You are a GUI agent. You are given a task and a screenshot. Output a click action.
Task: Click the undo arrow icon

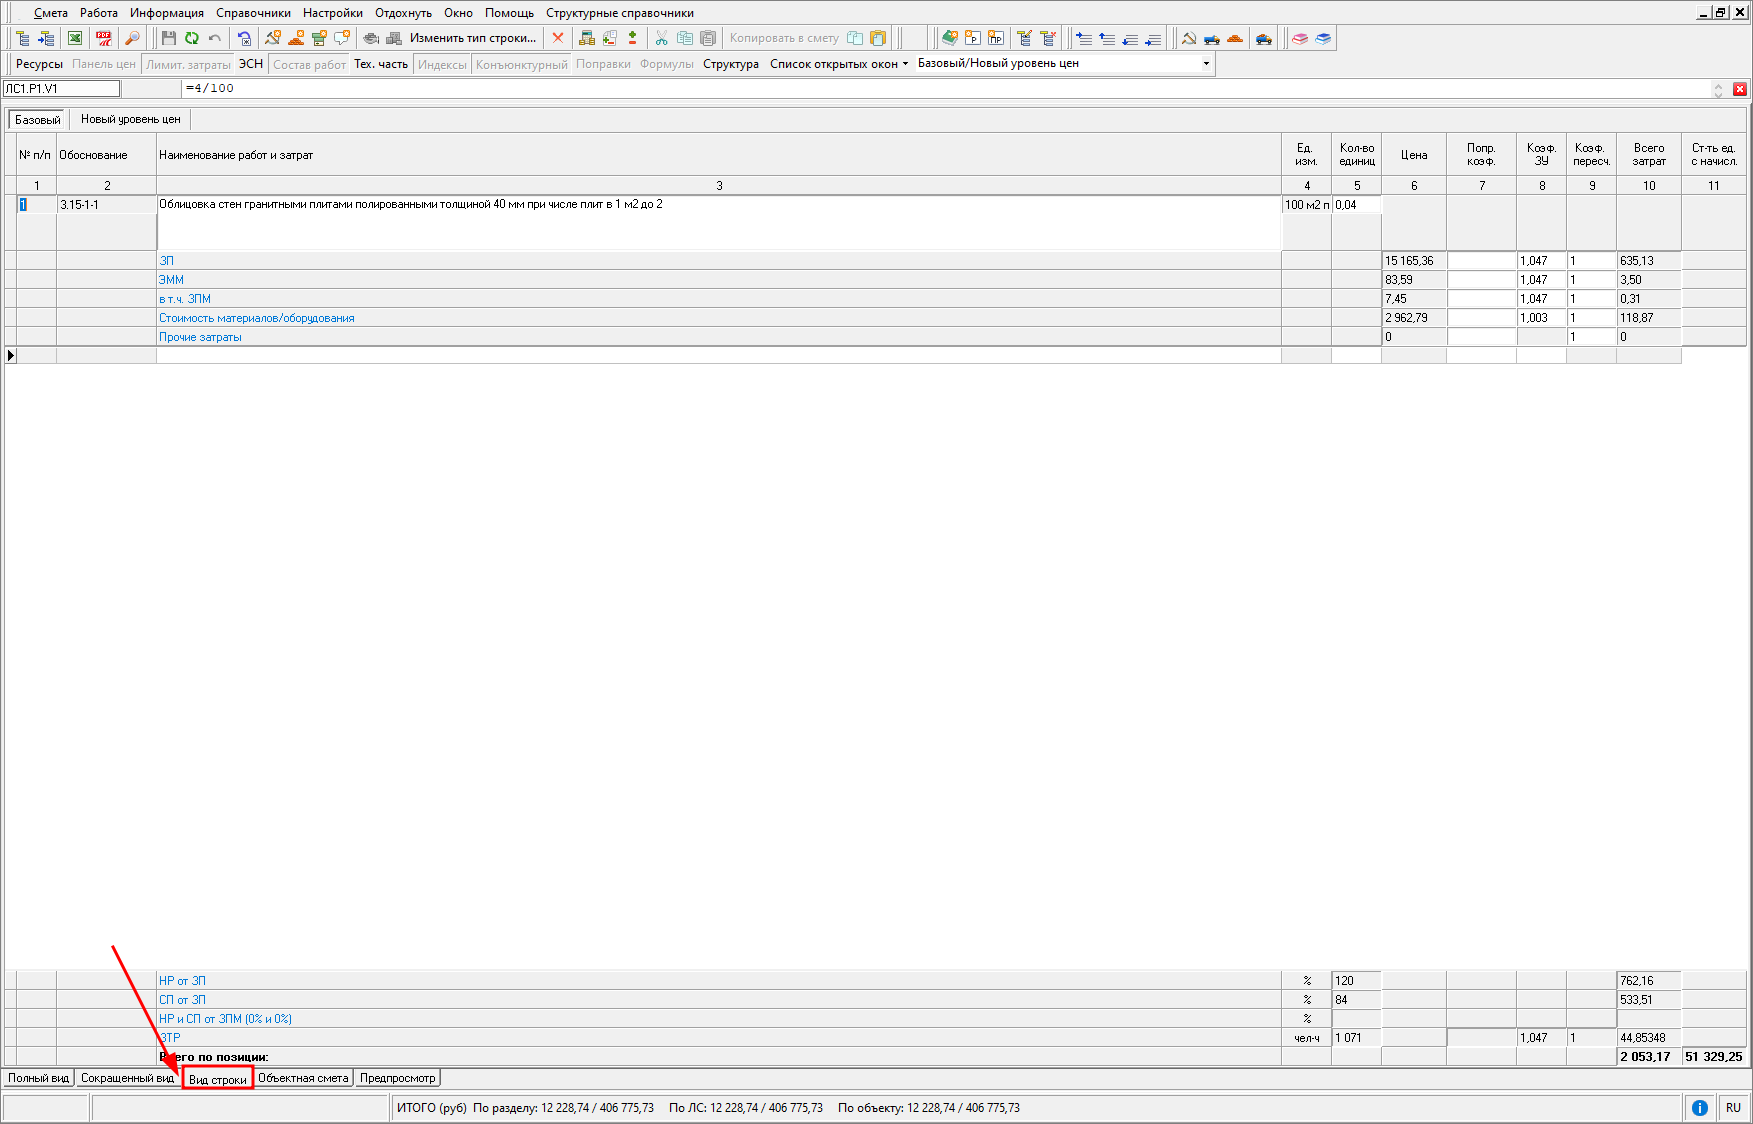click(214, 38)
